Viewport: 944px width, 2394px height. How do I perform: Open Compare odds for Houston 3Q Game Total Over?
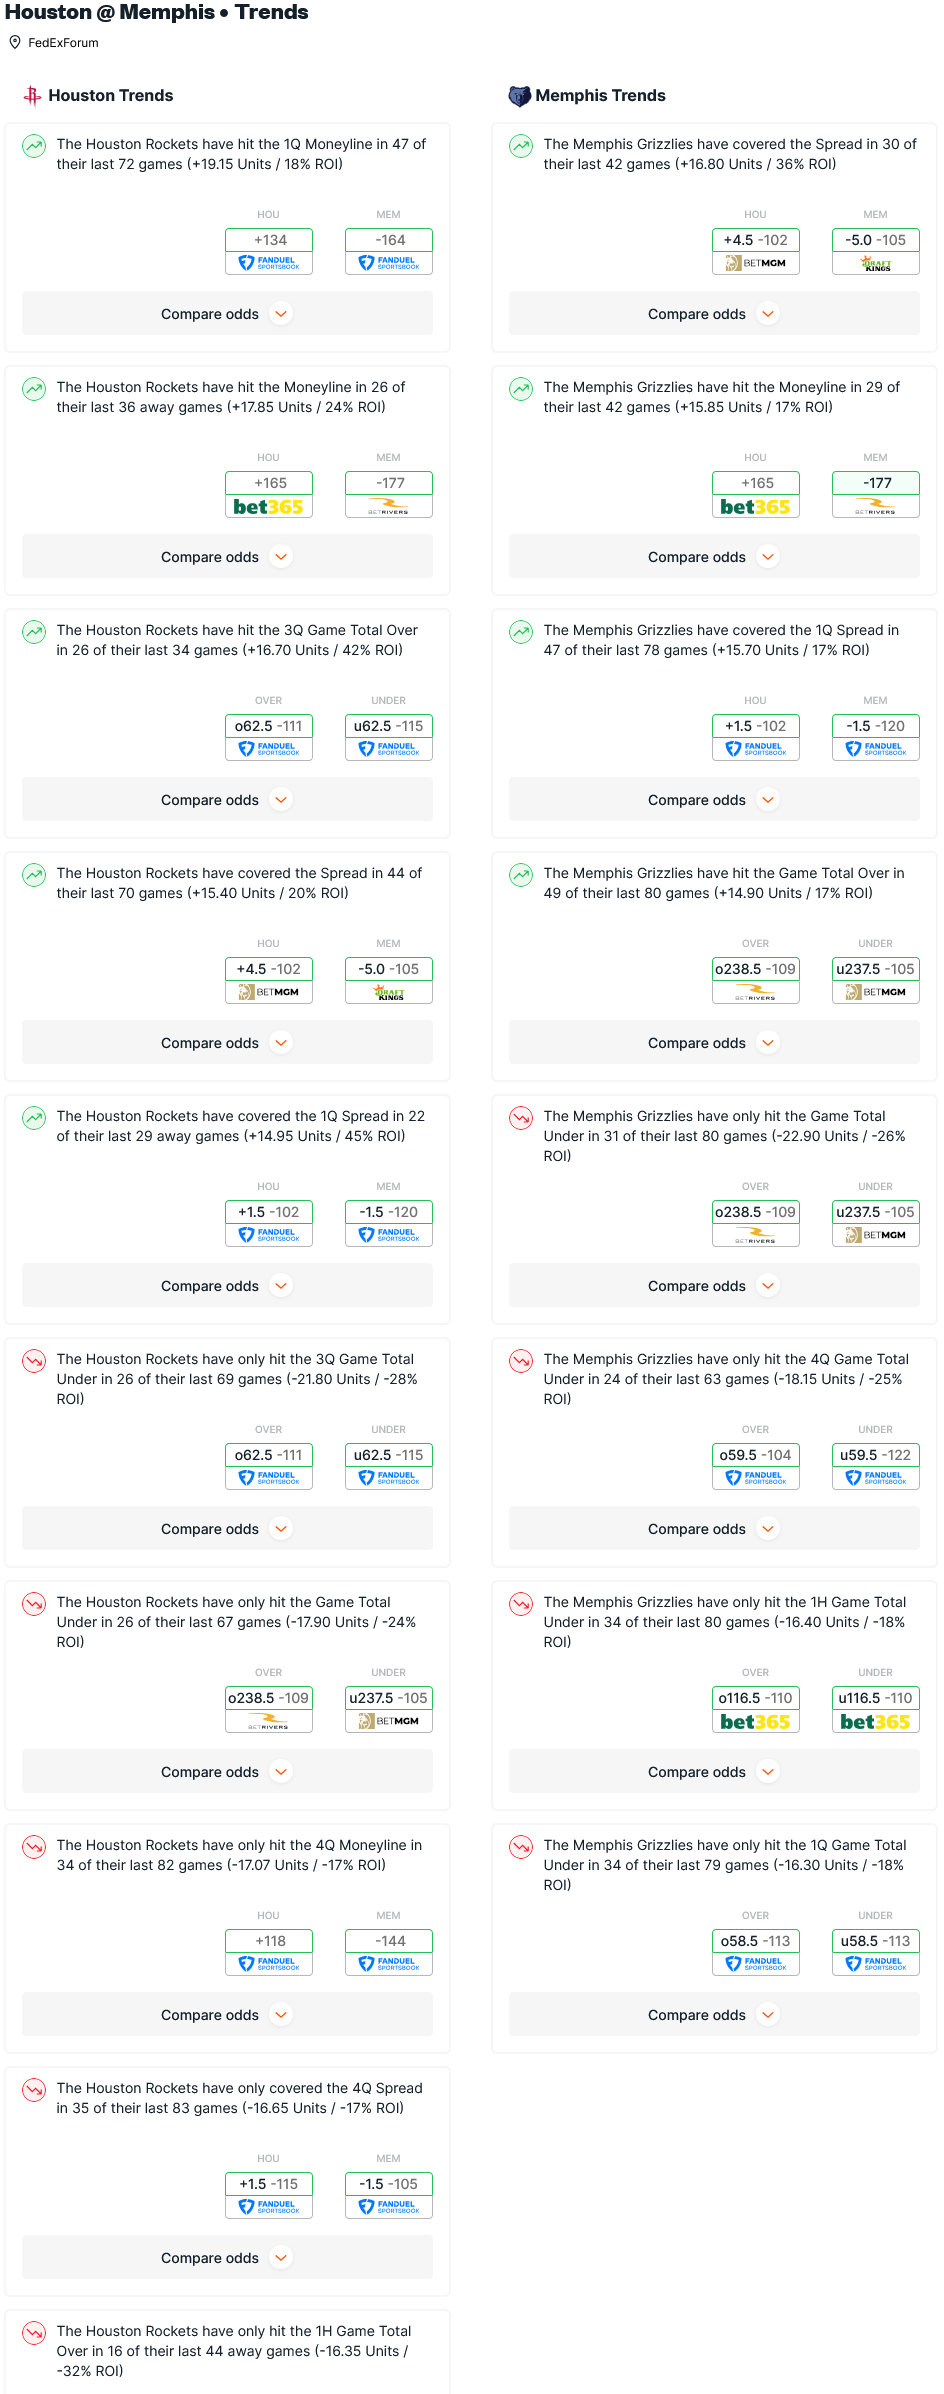227,800
